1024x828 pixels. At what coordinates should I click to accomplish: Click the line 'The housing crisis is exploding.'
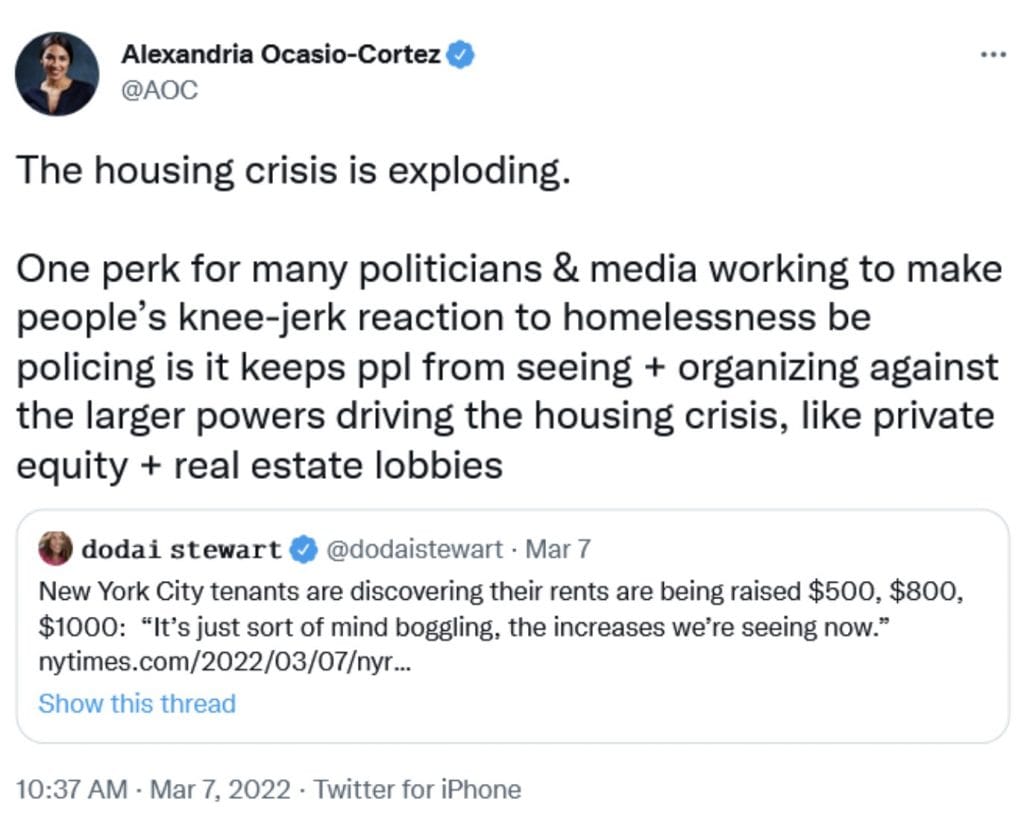click(293, 171)
